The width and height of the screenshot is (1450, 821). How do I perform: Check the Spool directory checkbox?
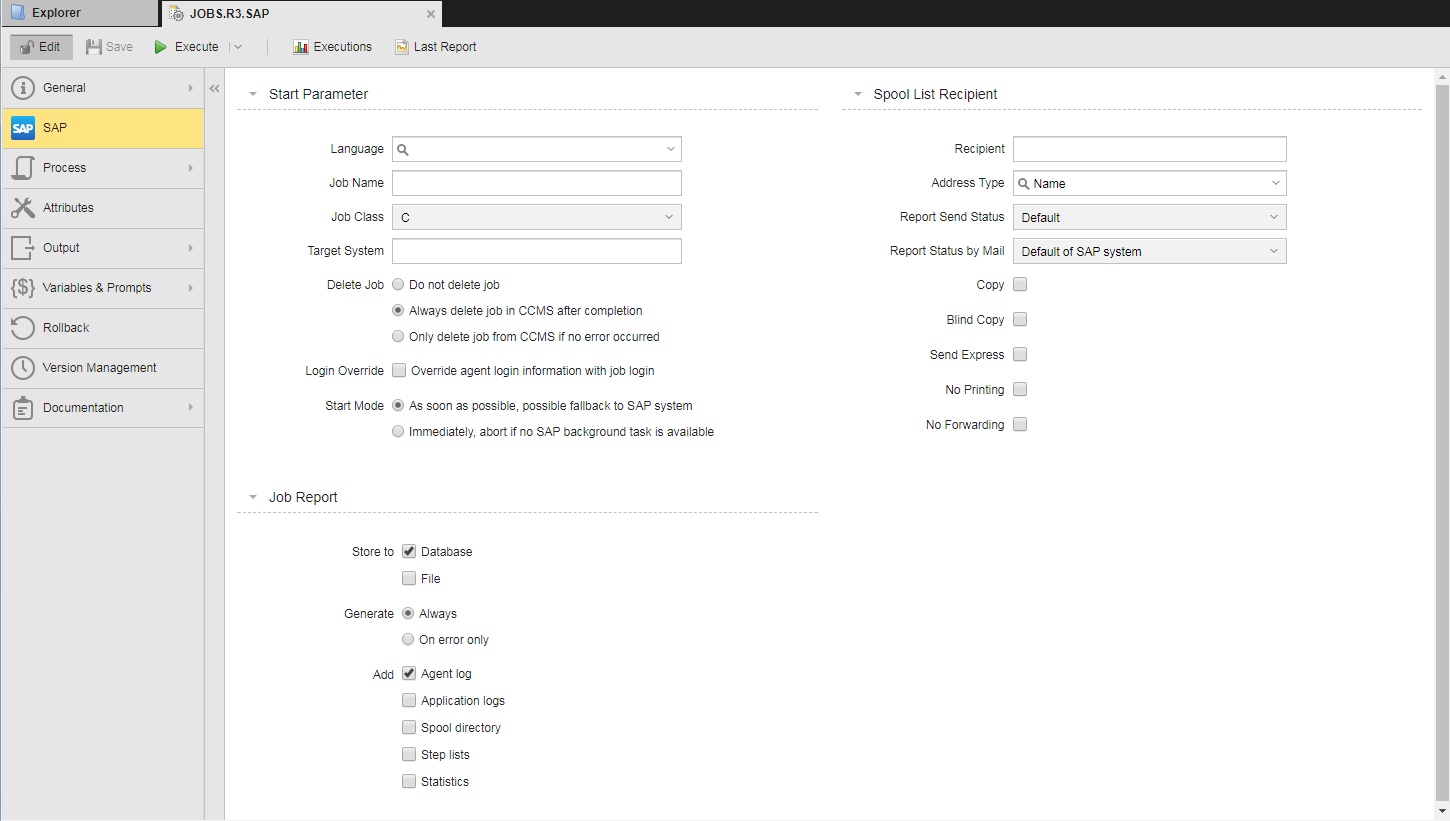pyautogui.click(x=409, y=727)
